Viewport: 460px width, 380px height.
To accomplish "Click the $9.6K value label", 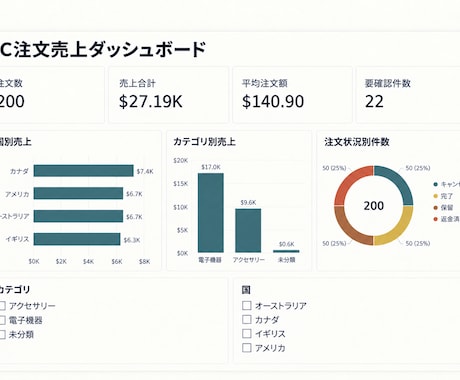I will (248, 203).
